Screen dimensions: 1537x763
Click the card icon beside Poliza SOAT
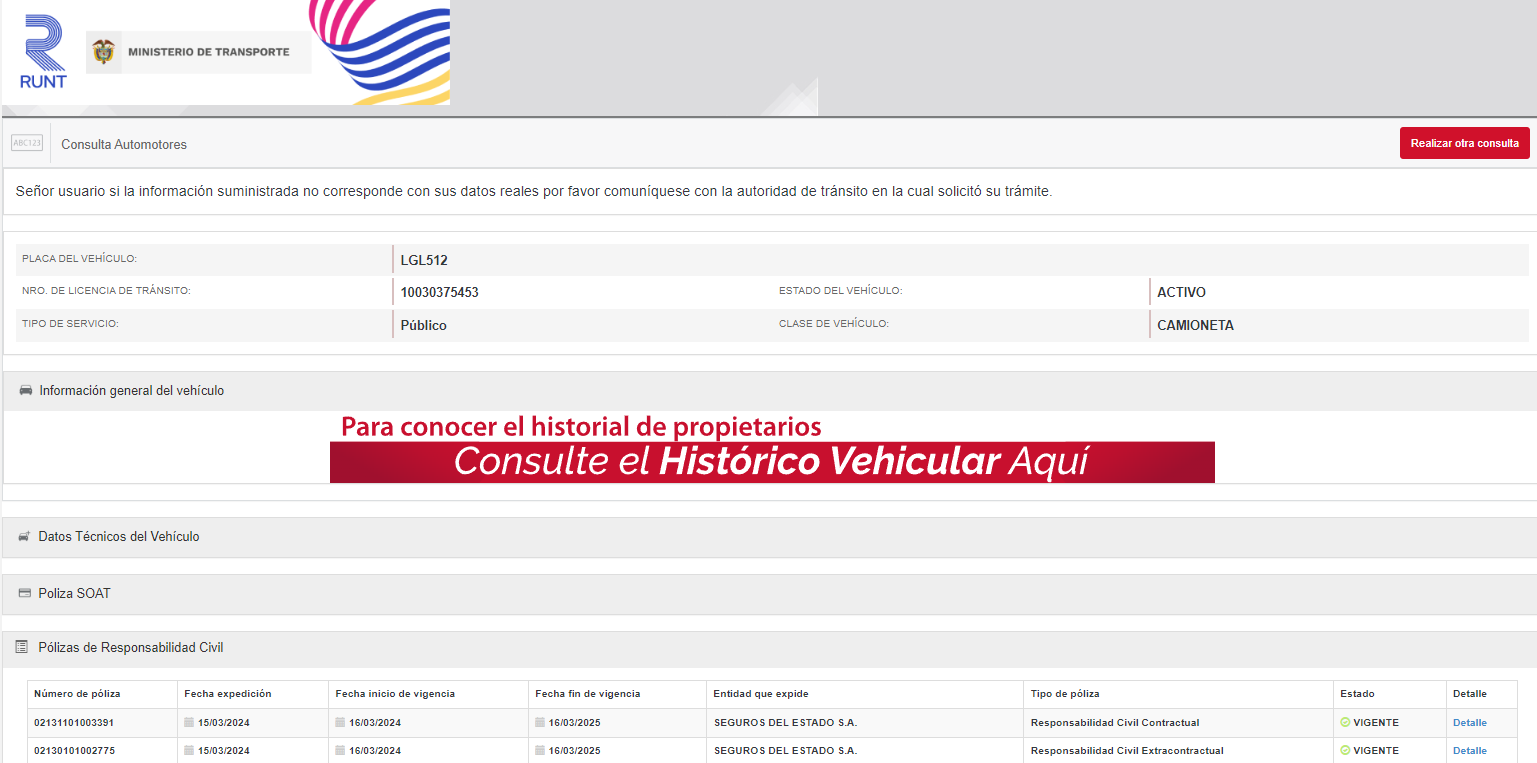[25, 593]
